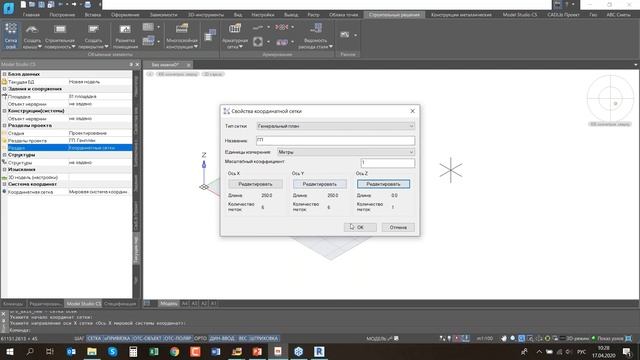Screen dimensions: 640x360
Task: Collapse the База данных group
Action: (x=4, y=74)
